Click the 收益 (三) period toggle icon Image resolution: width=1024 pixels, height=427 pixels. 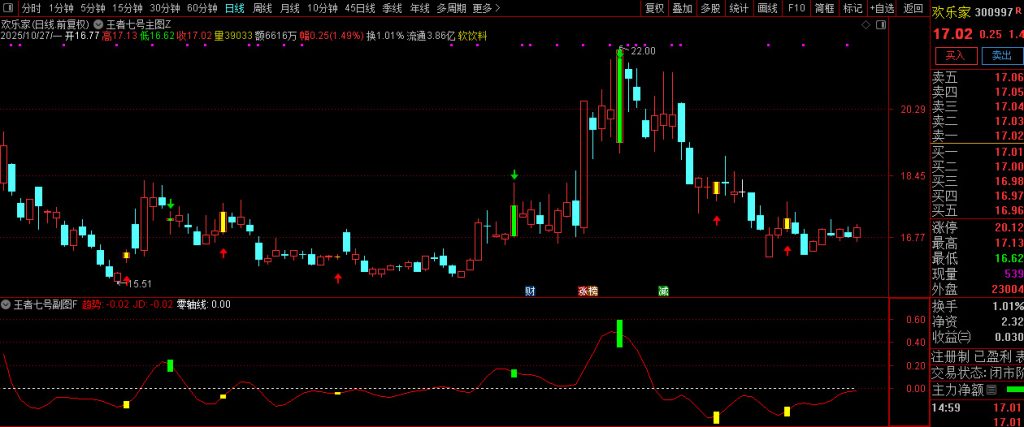[x=965, y=337]
